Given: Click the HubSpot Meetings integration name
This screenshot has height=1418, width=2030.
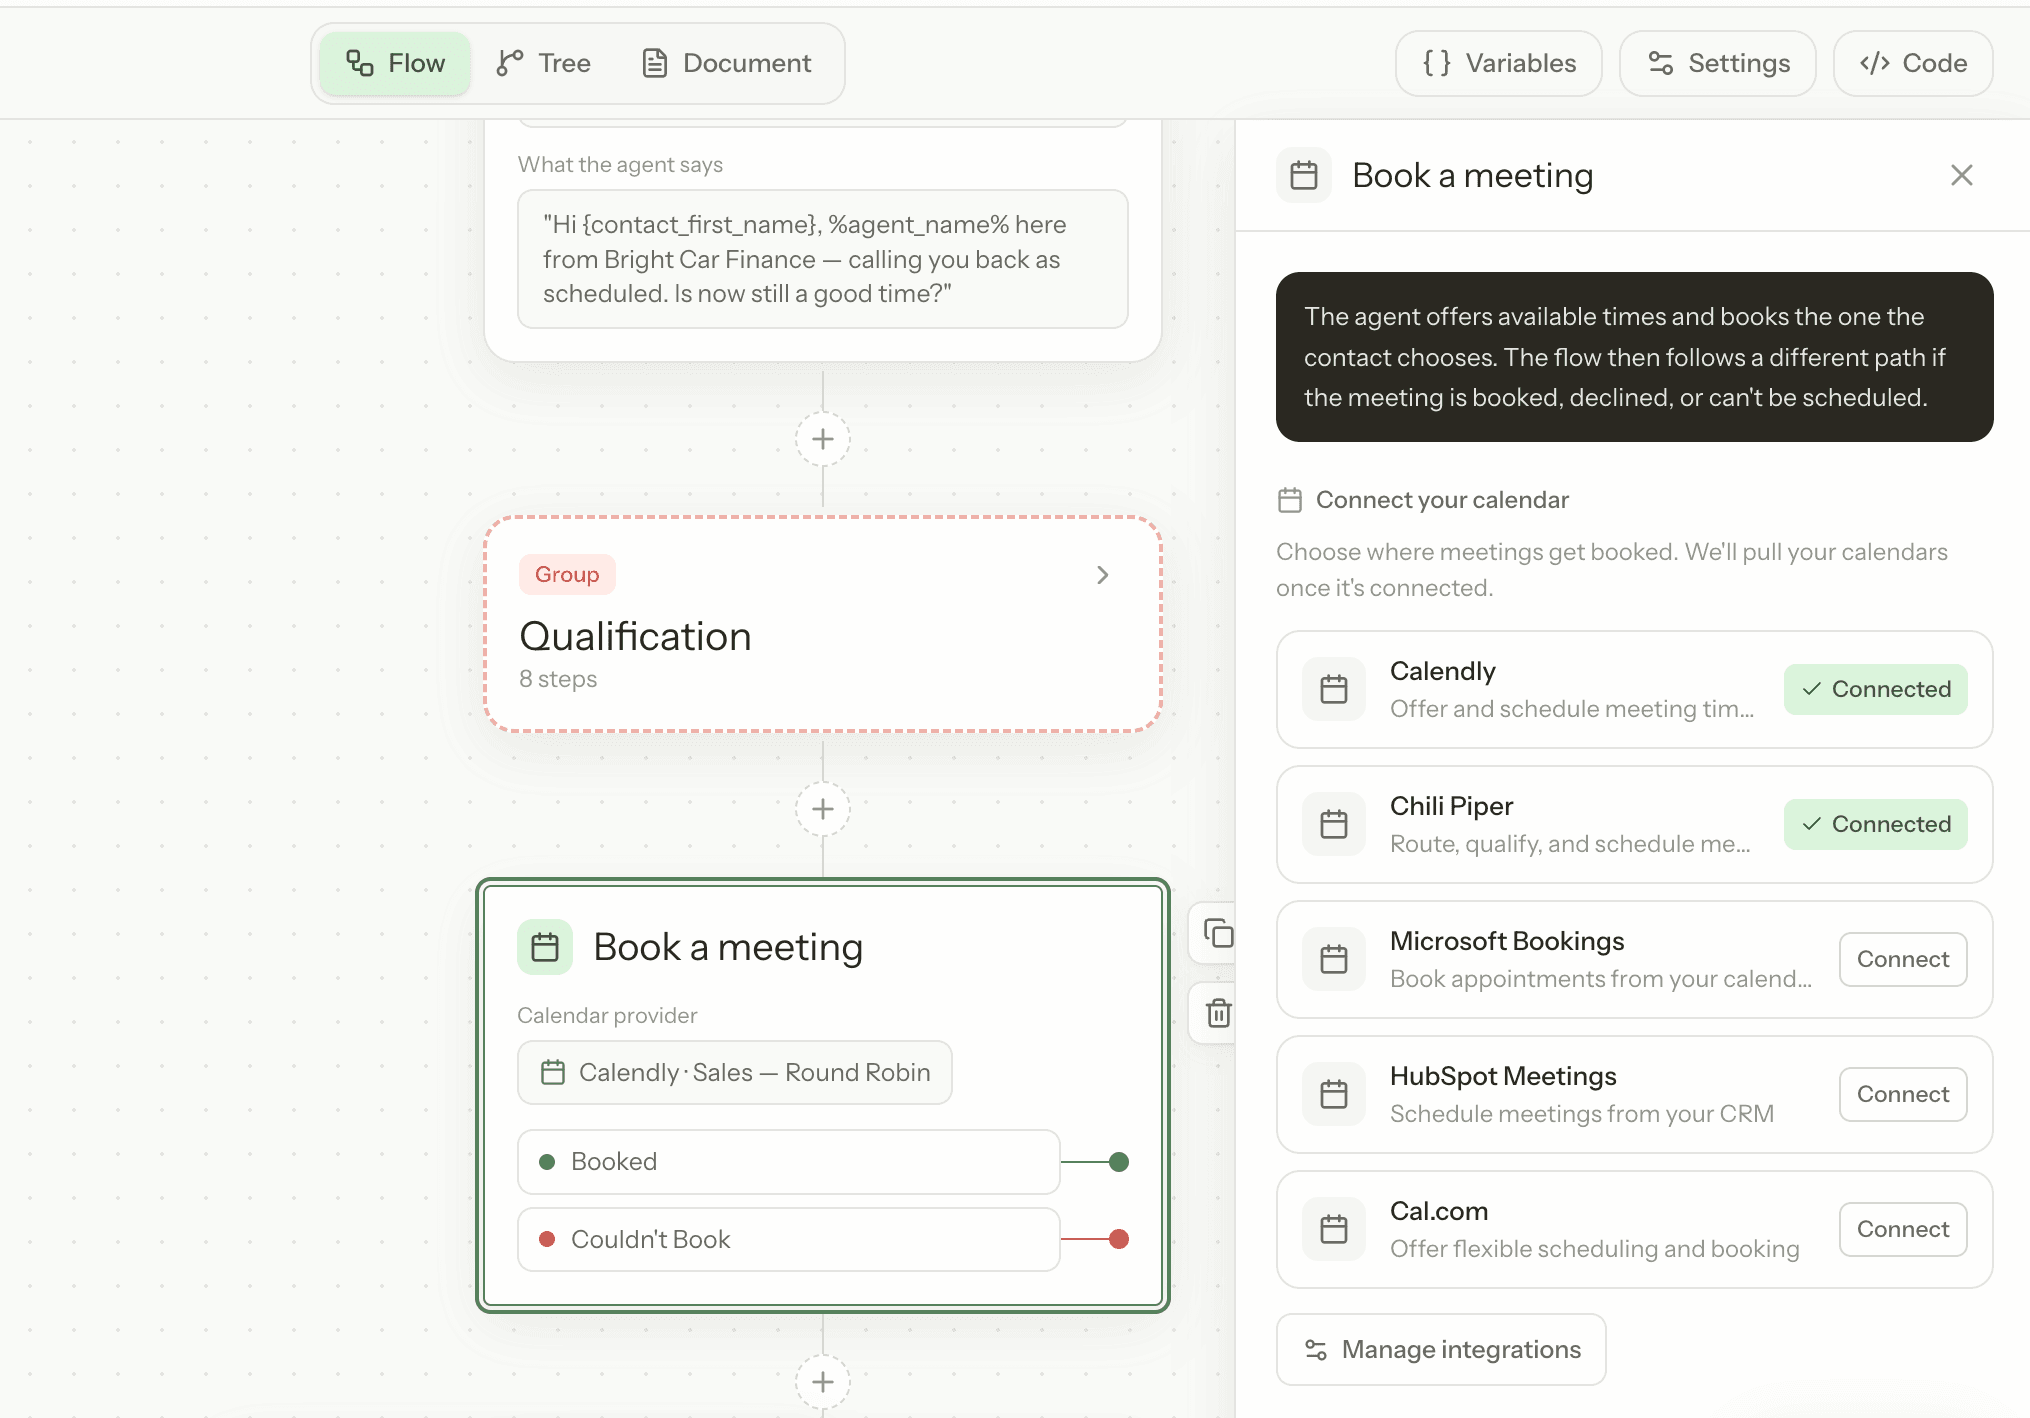Looking at the screenshot, I should tap(1503, 1076).
